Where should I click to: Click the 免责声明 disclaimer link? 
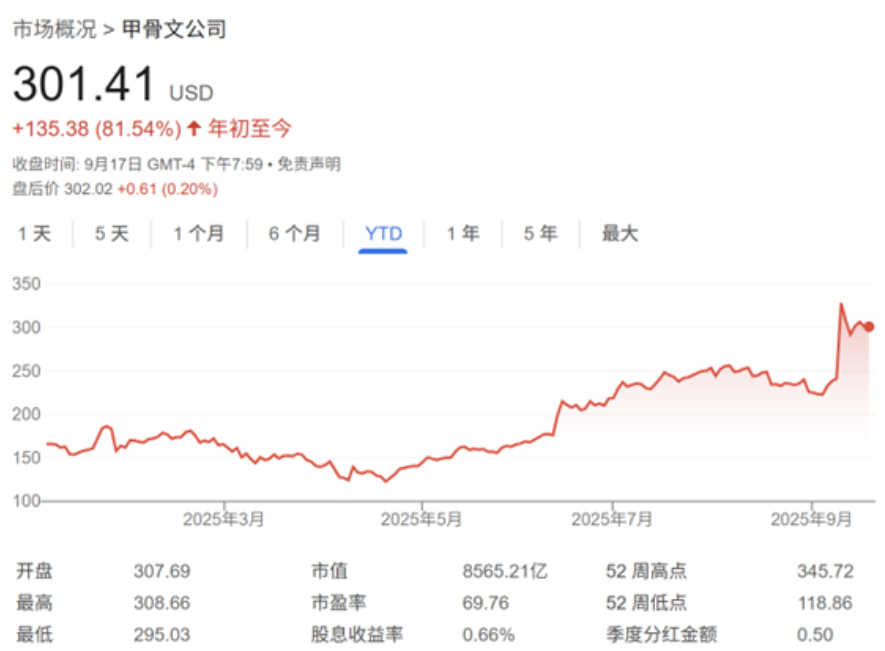(x=309, y=164)
